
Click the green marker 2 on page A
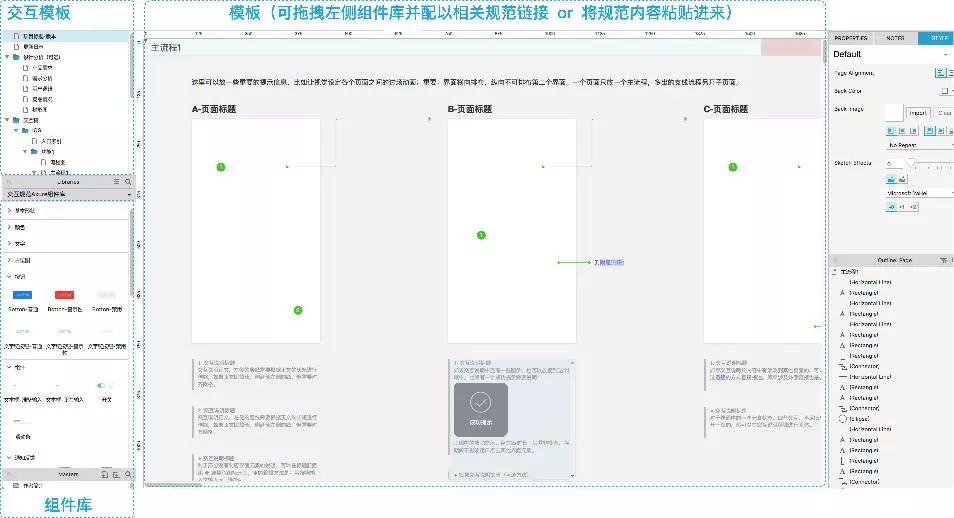coord(297,311)
